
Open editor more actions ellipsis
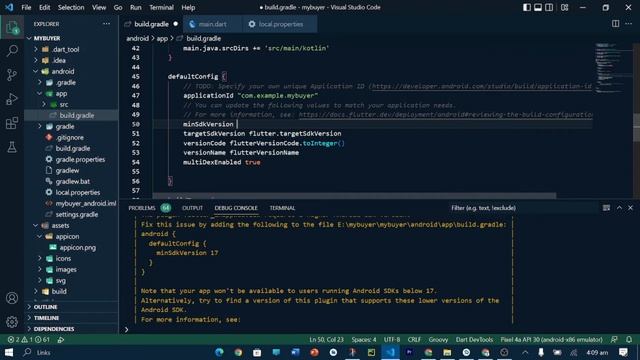629,24
